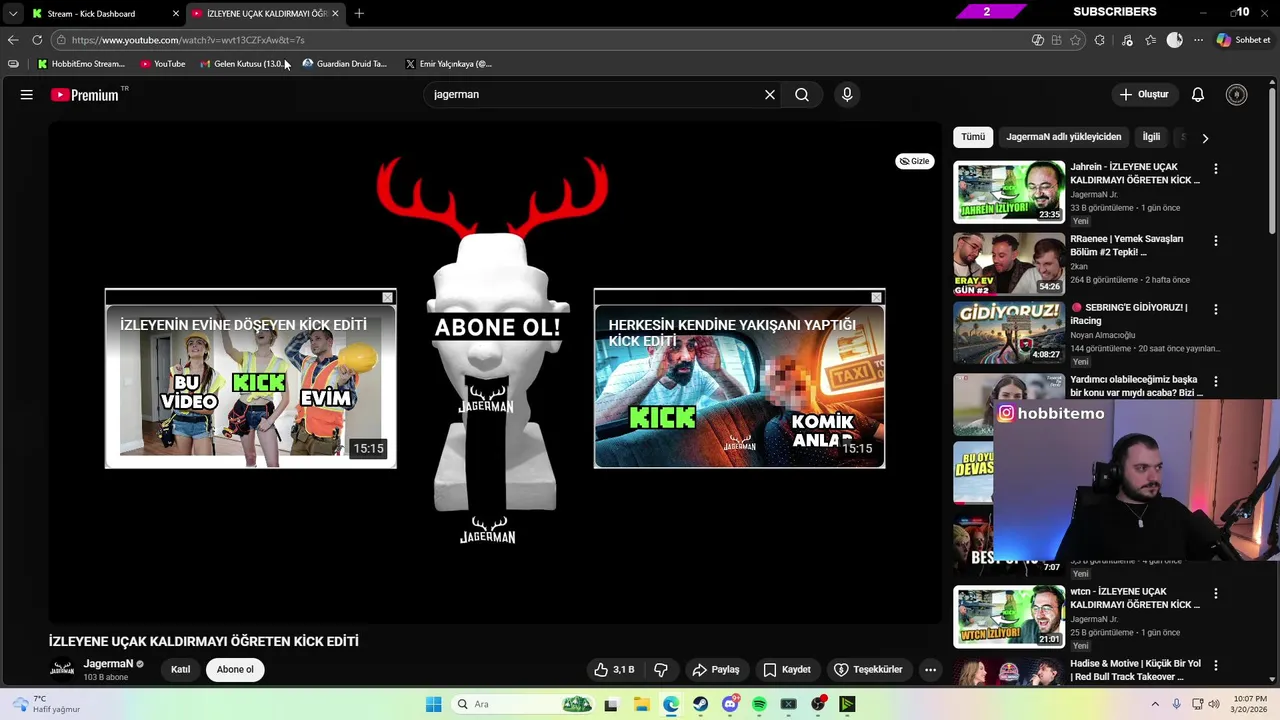
Task: Close the Stream - Kick Dashboard tab
Action: point(176,14)
